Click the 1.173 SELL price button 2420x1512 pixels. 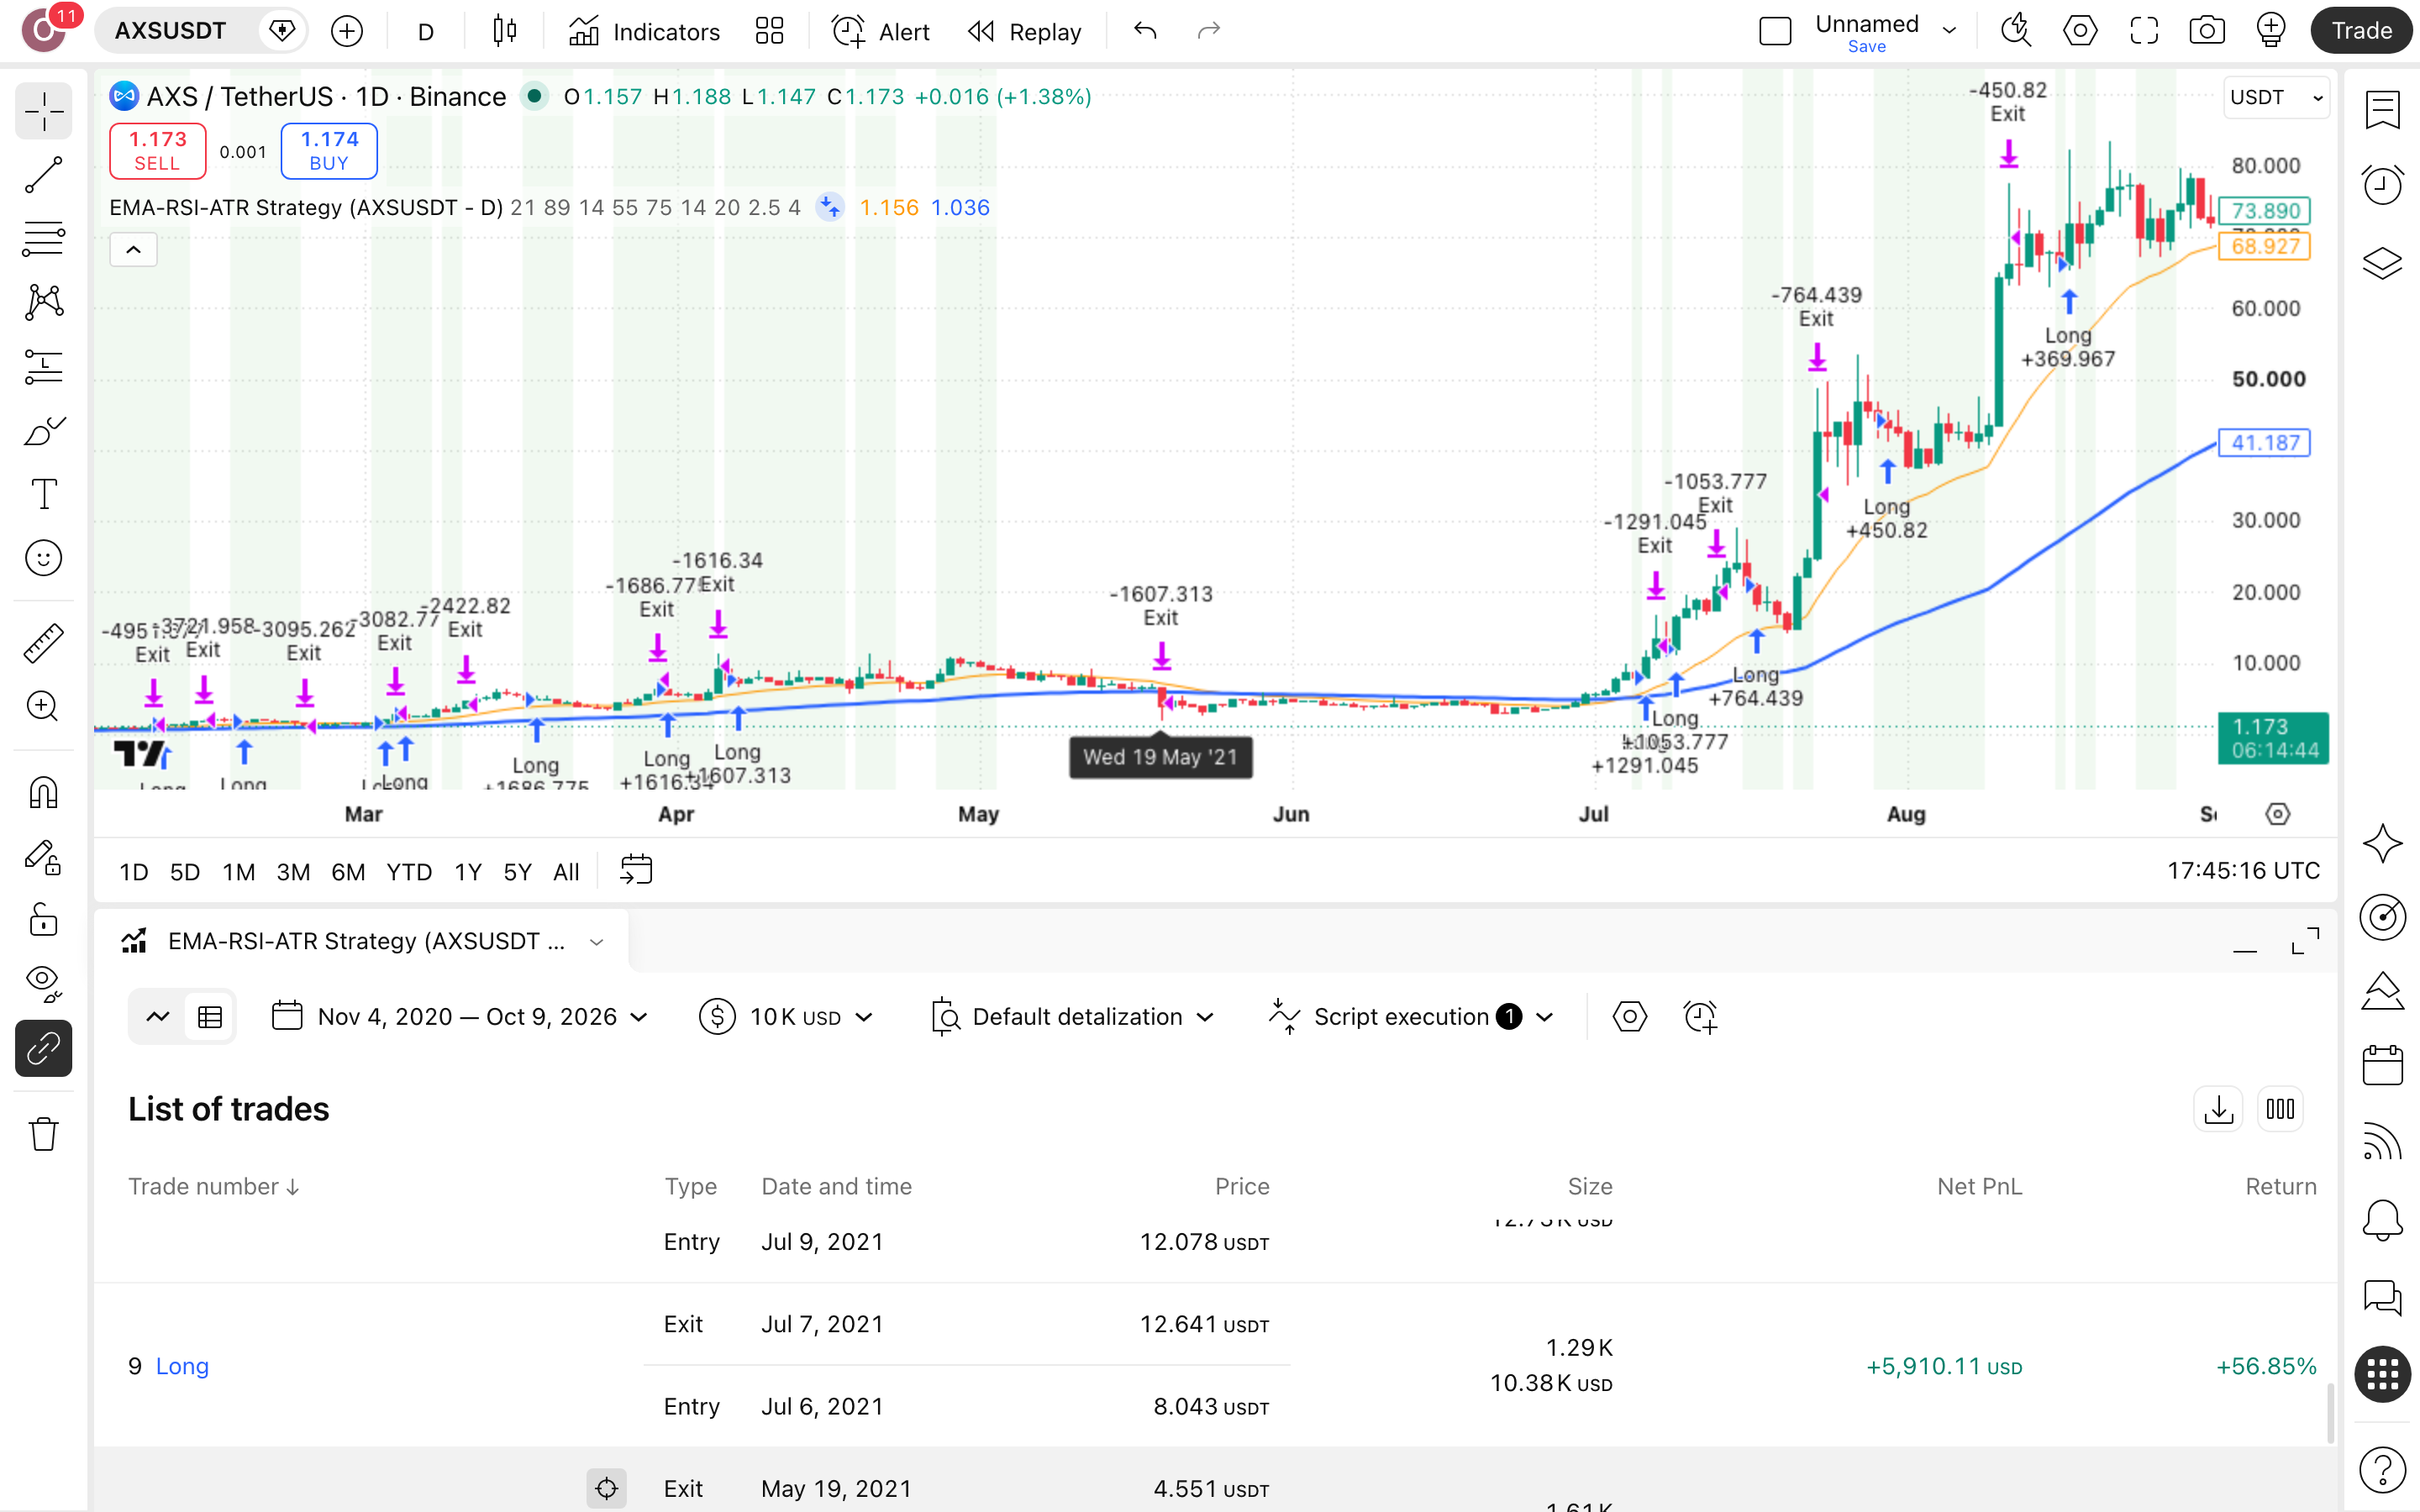coord(157,151)
